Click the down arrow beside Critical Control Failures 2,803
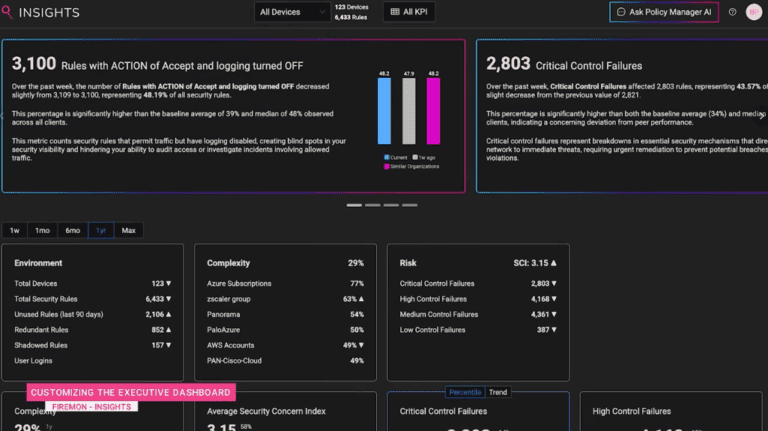Image resolution: width=768 pixels, height=431 pixels. coord(553,284)
